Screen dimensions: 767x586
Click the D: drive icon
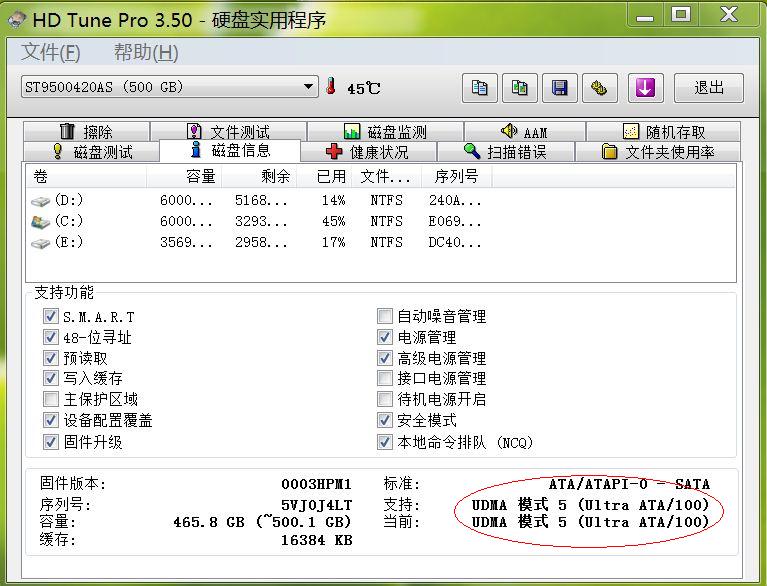40,201
